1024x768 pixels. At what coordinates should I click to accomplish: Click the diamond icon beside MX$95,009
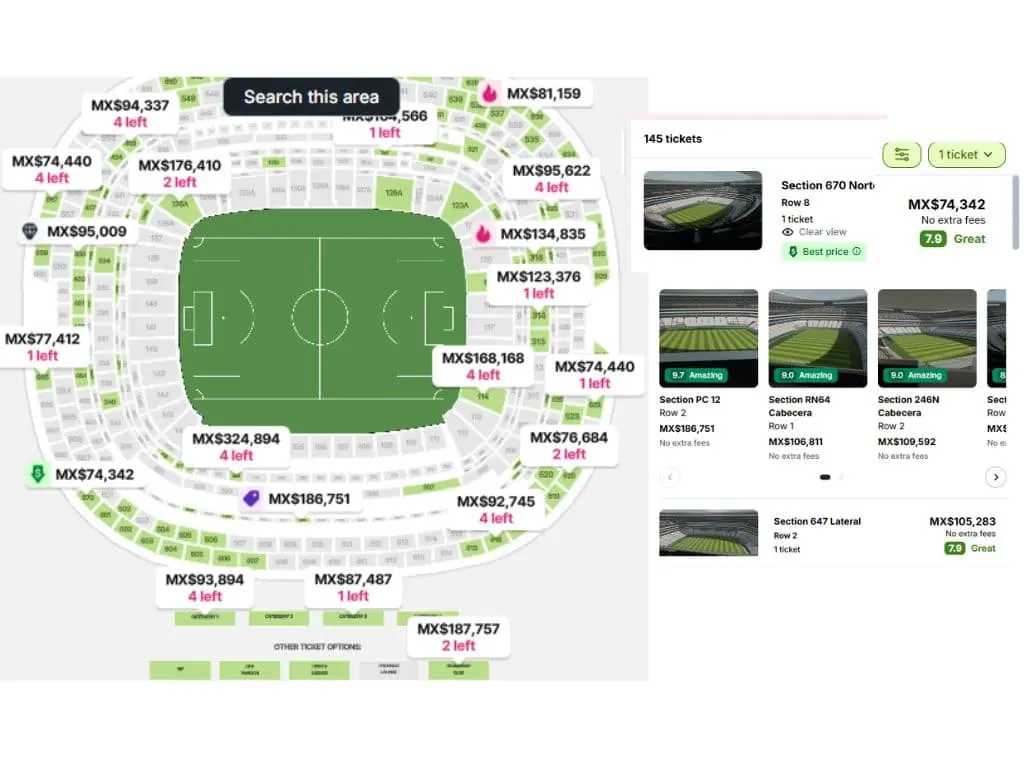coord(30,231)
